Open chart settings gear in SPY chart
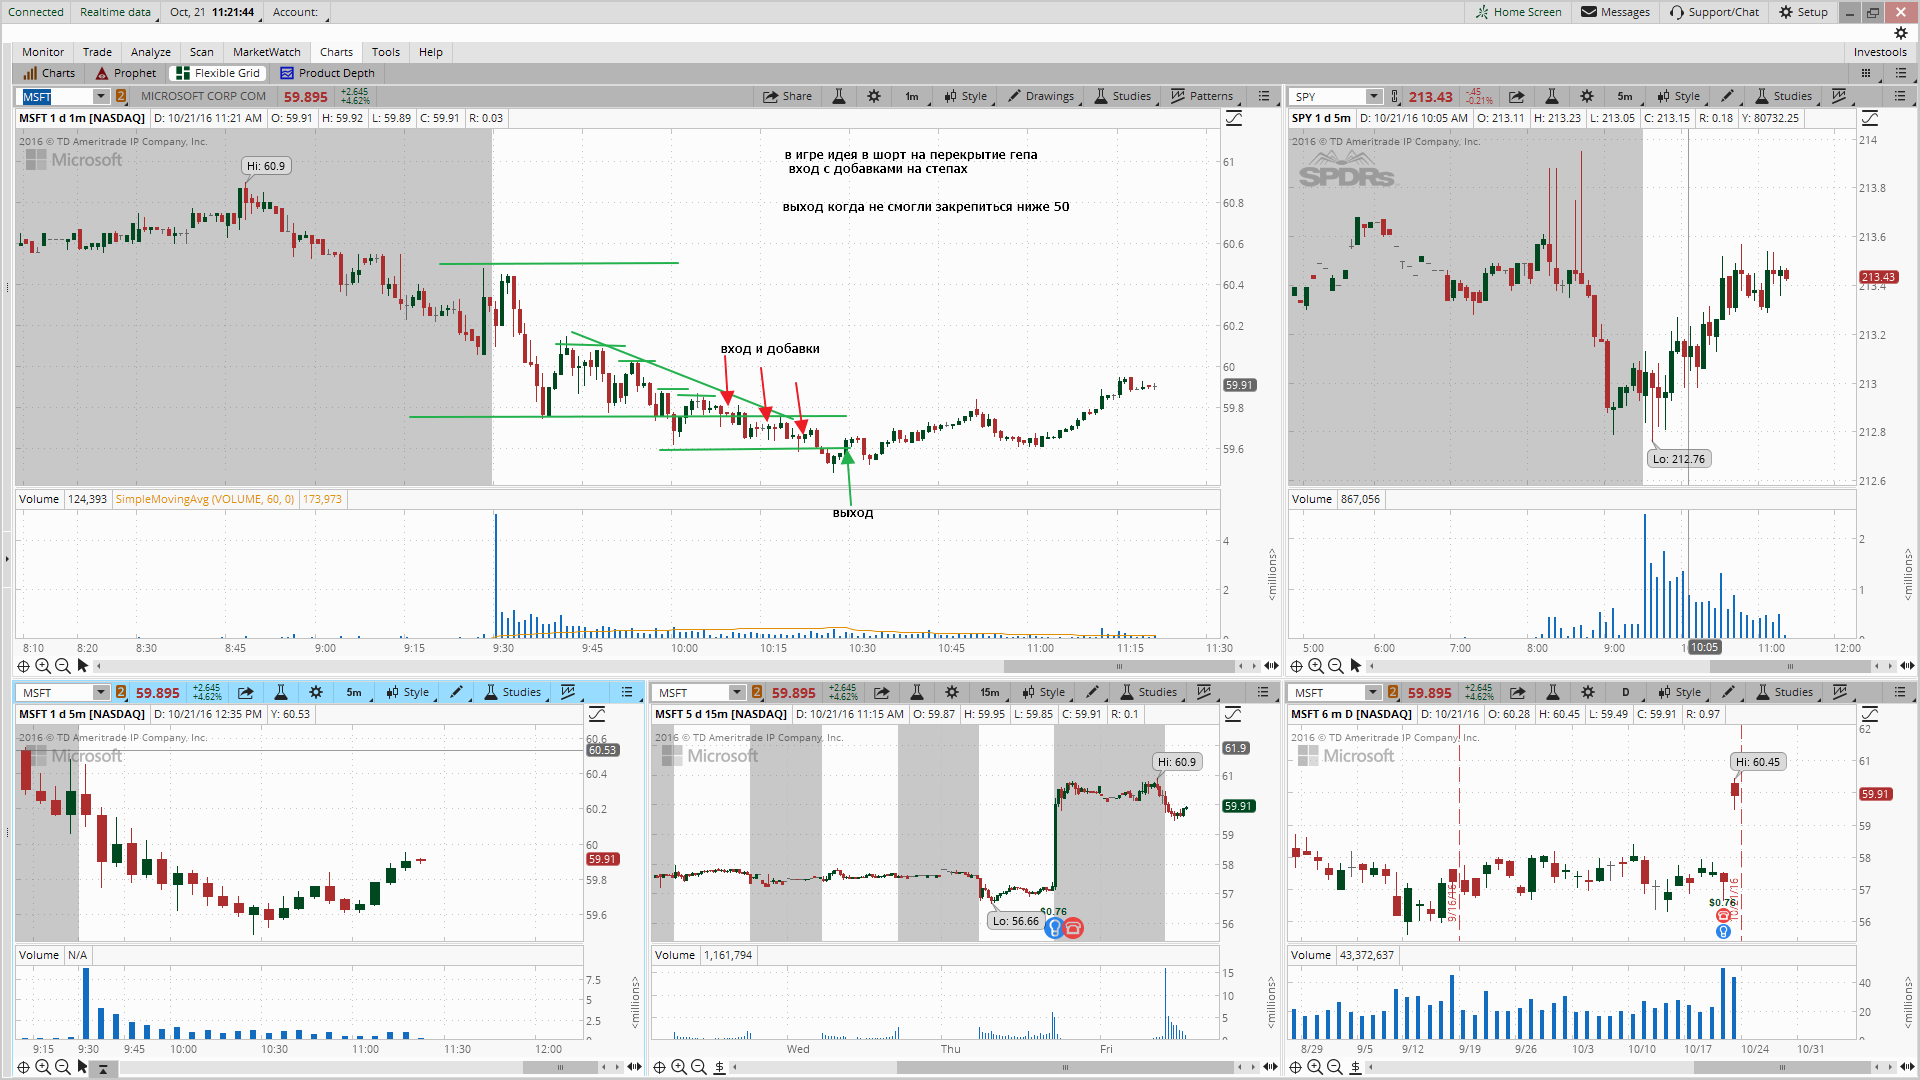 coord(1587,97)
